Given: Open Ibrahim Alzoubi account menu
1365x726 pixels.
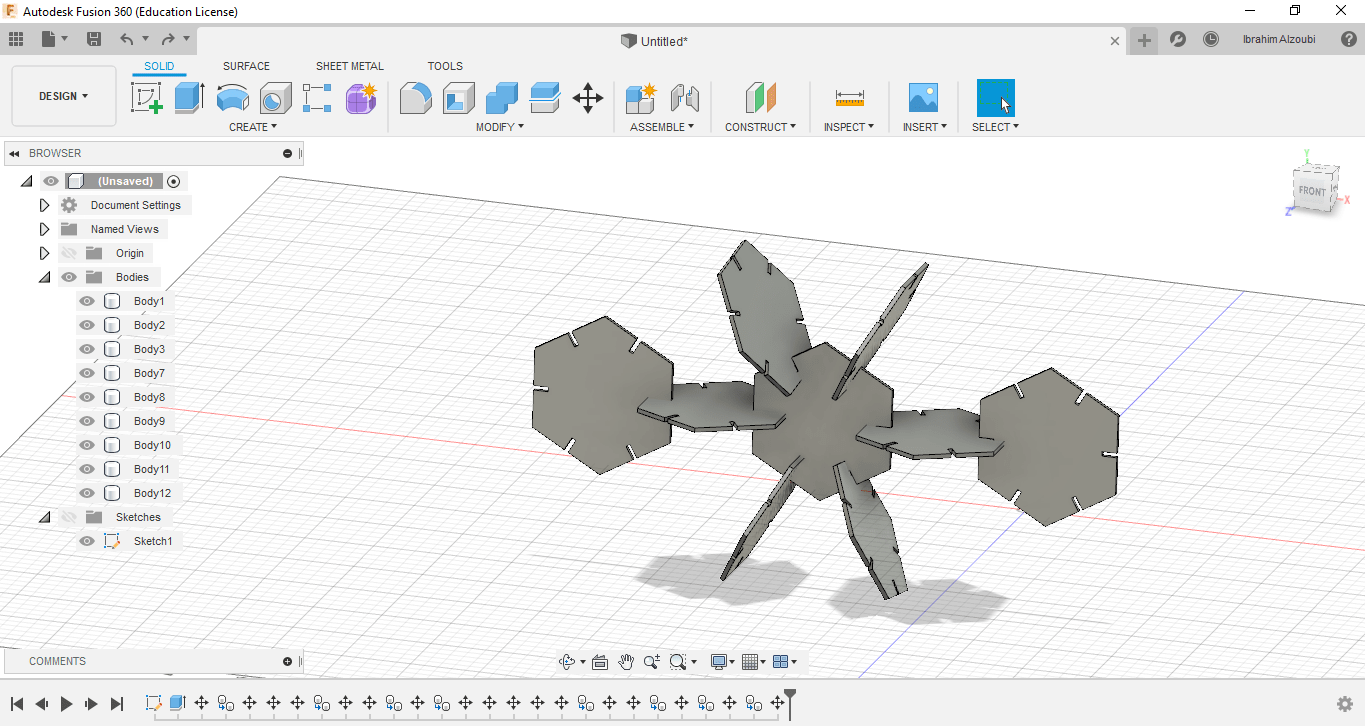Looking at the screenshot, I should click(x=1279, y=40).
